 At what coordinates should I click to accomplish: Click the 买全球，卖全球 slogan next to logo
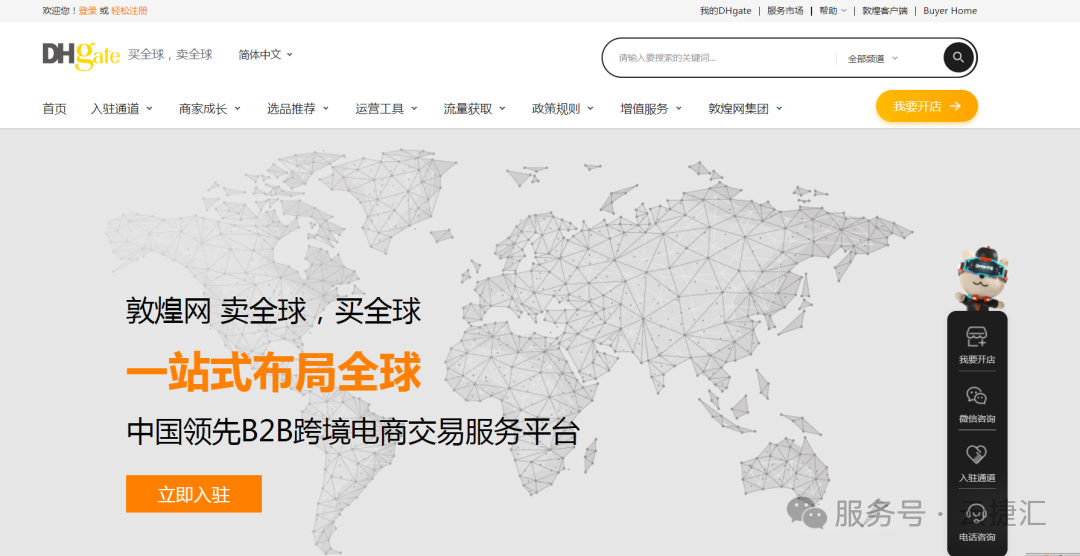(x=170, y=54)
